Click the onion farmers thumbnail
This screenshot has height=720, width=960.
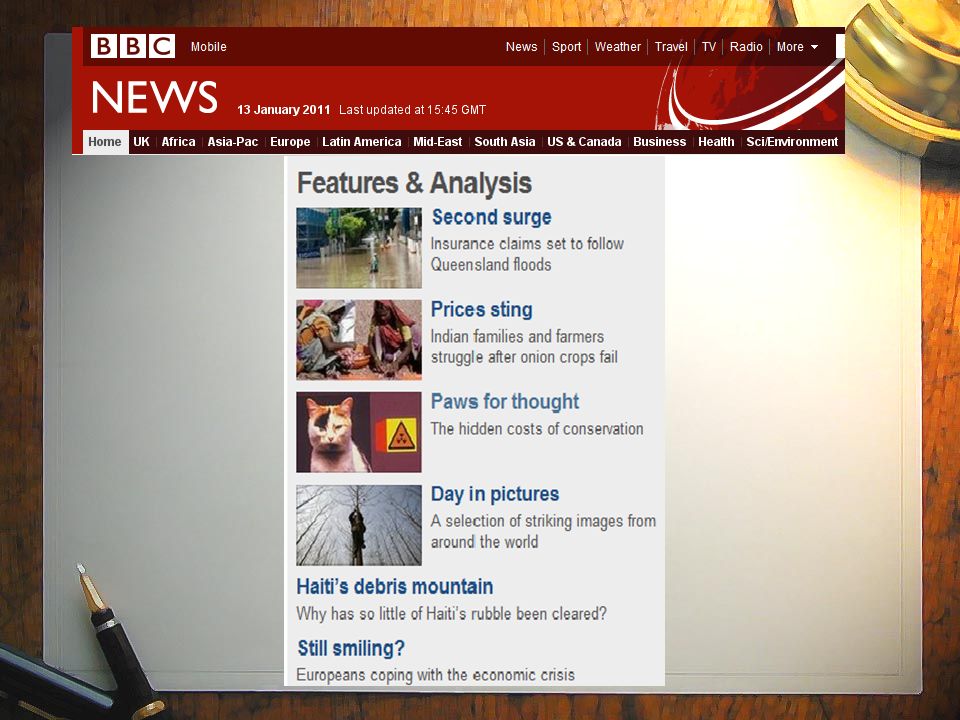pyautogui.click(x=359, y=340)
